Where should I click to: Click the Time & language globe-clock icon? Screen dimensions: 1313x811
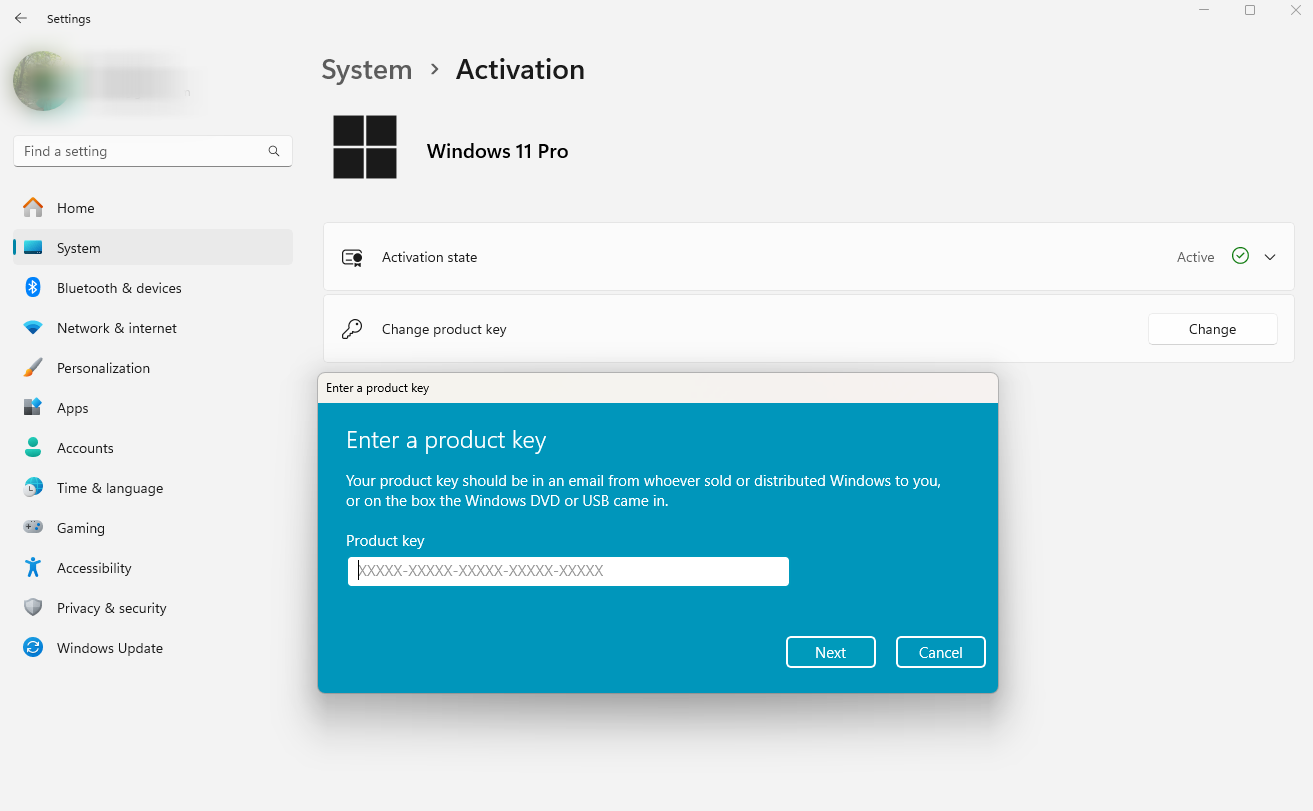(x=33, y=488)
